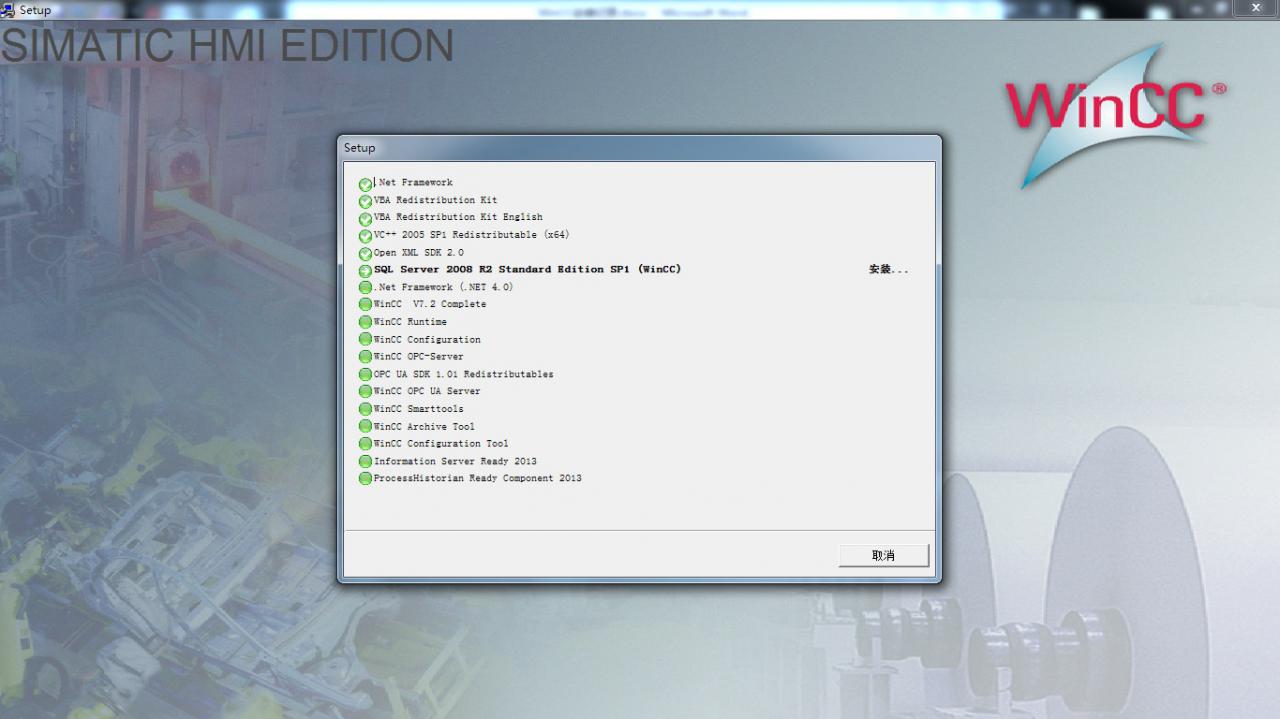Click the green dot for Information Server Ready 2013

(365, 462)
